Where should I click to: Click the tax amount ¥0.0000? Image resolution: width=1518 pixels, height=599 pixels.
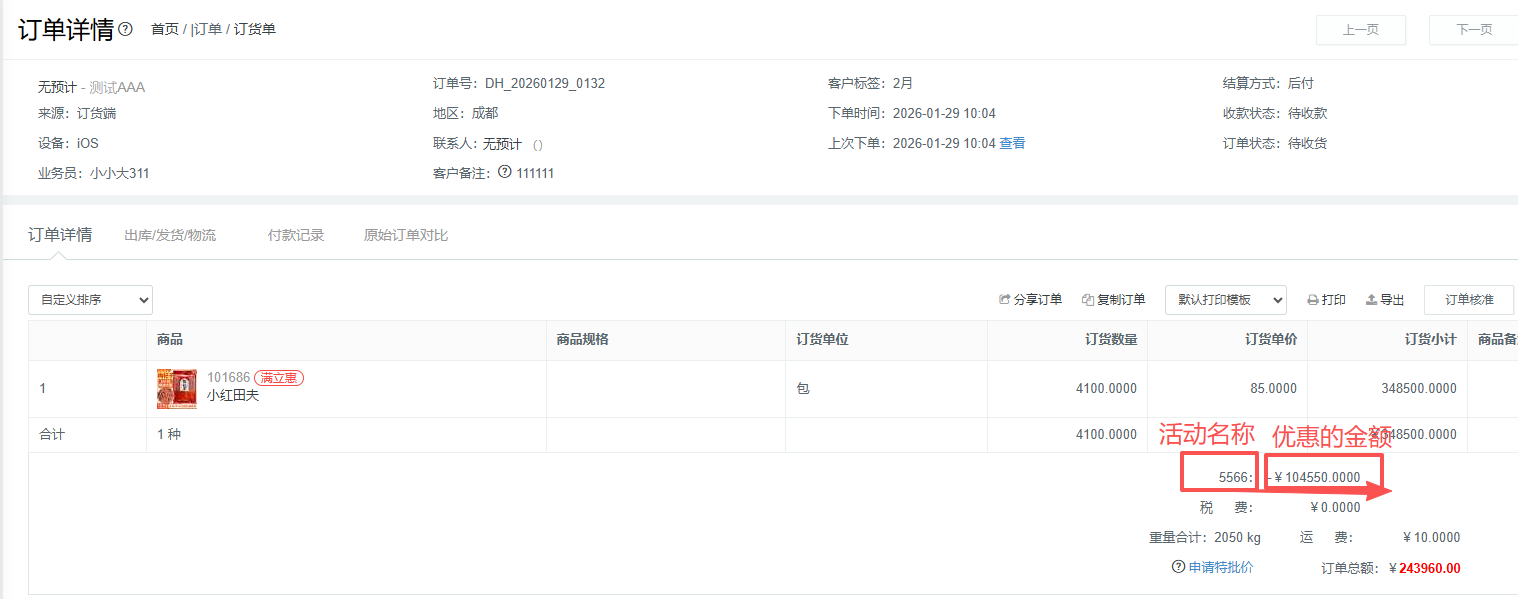(x=1335, y=507)
